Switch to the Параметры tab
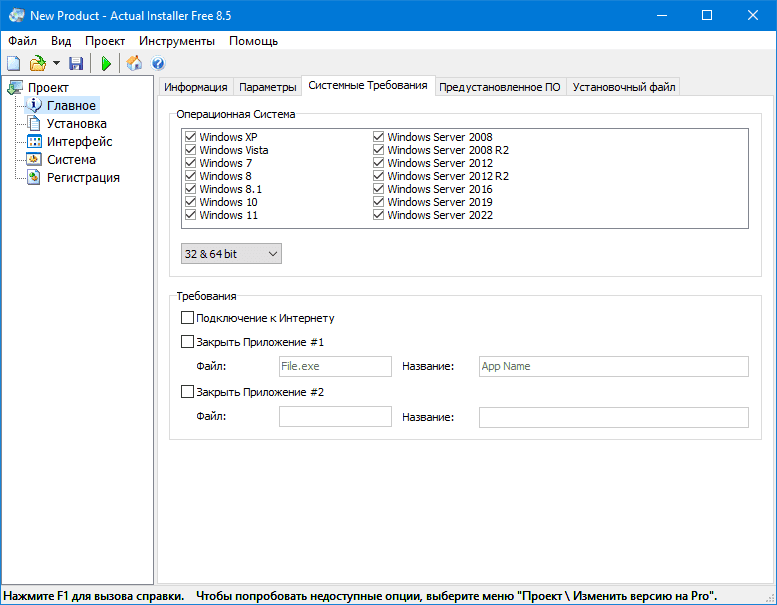777x605 pixels. coord(268,87)
